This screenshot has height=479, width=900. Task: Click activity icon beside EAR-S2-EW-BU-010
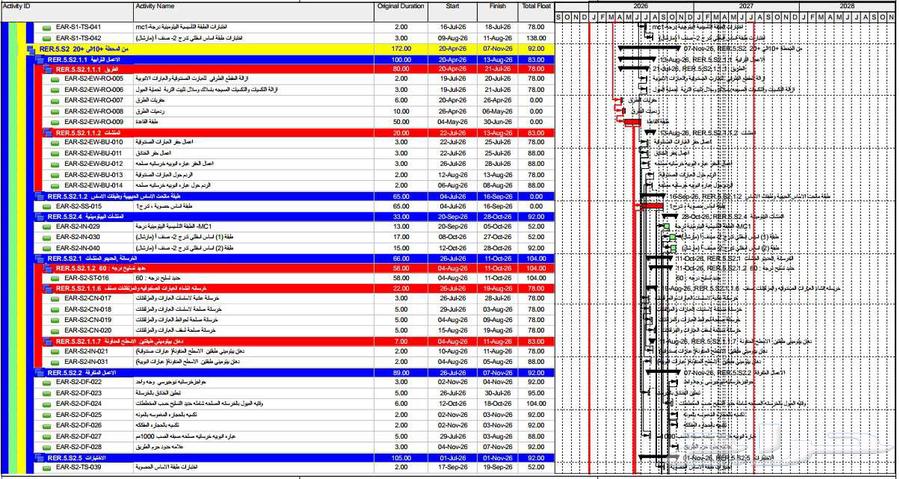(55, 142)
